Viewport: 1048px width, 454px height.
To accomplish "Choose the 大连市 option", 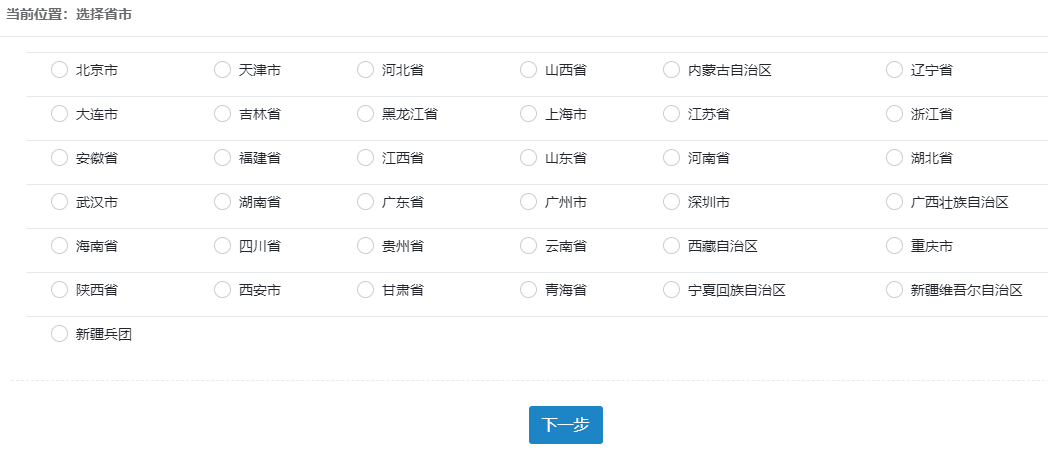I will [x=59, y=114].
